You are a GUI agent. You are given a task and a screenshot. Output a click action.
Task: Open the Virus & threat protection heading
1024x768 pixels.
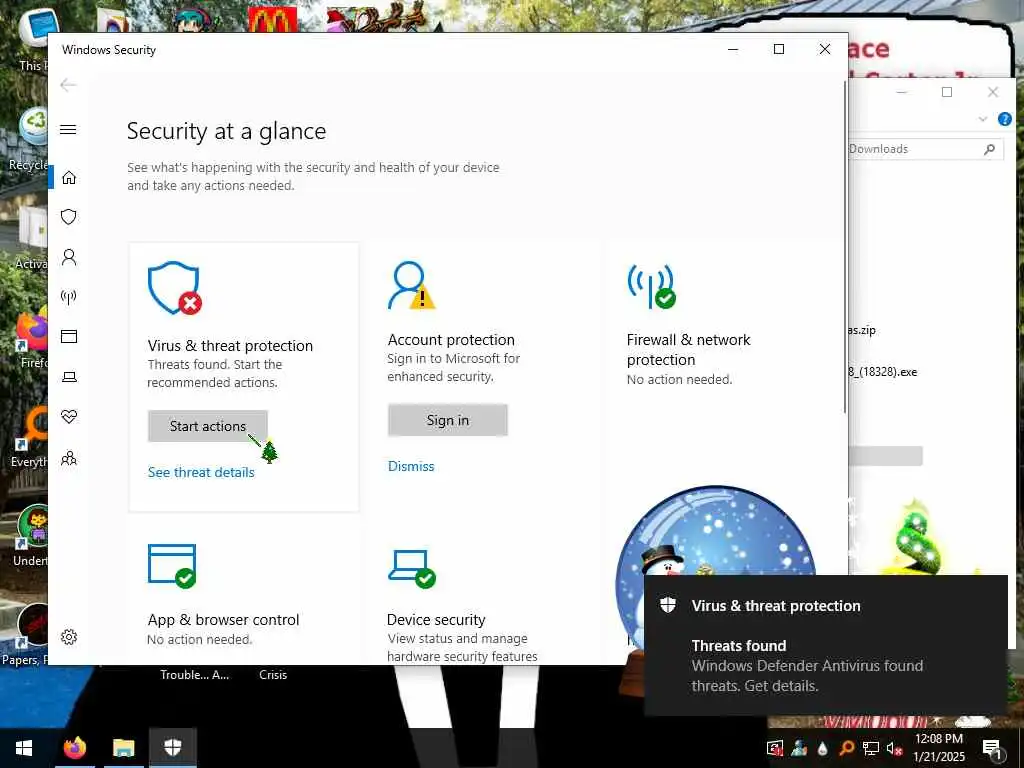[x=230, y=345]
